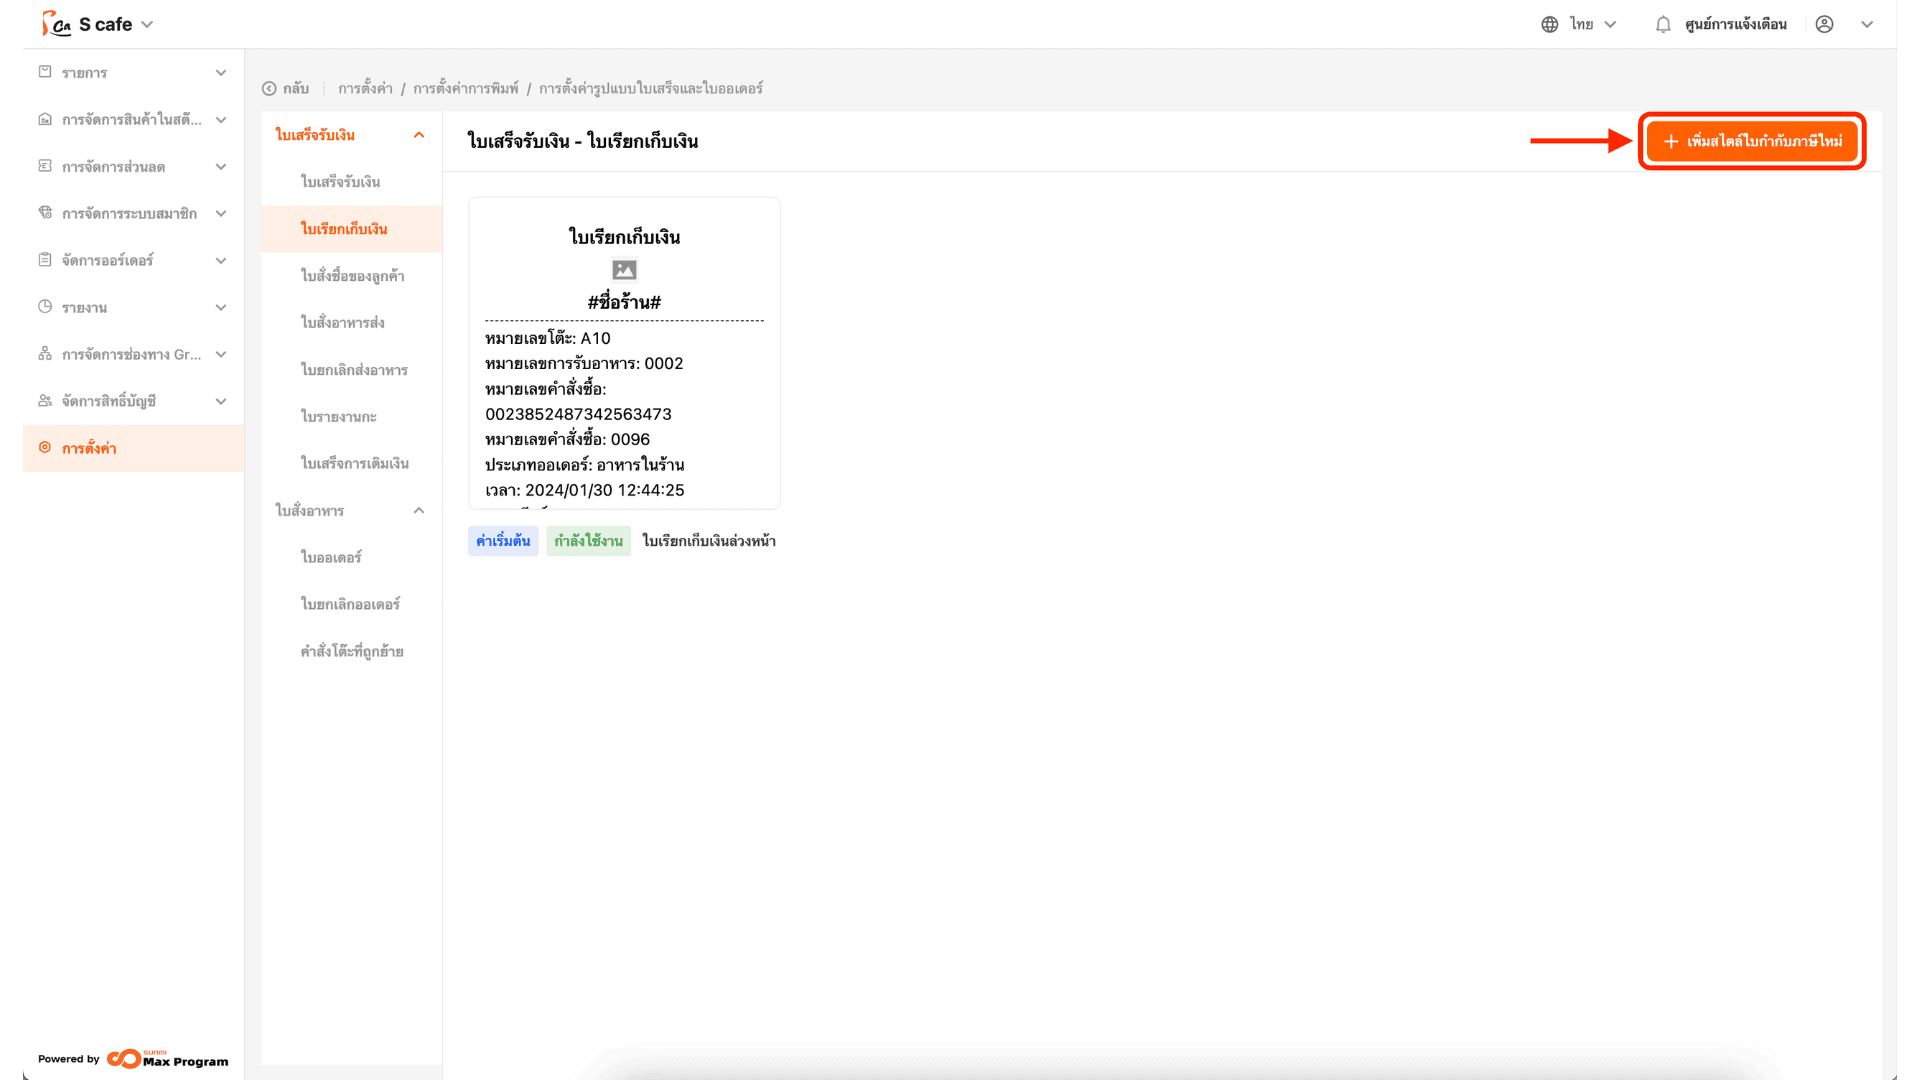Click เพิ่มสไตล์ใบกำกับภาษีใหม่ button
This screenshot has height=1080, width=1920.
1752,141
